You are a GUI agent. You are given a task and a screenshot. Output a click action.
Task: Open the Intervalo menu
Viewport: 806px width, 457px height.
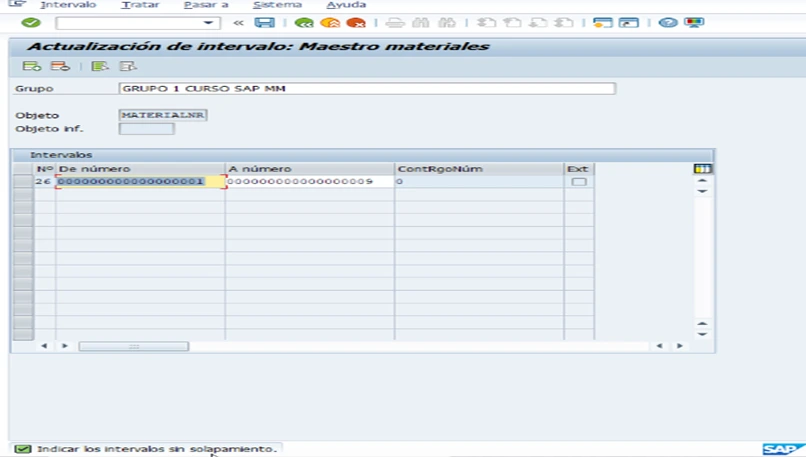(68, 5)
